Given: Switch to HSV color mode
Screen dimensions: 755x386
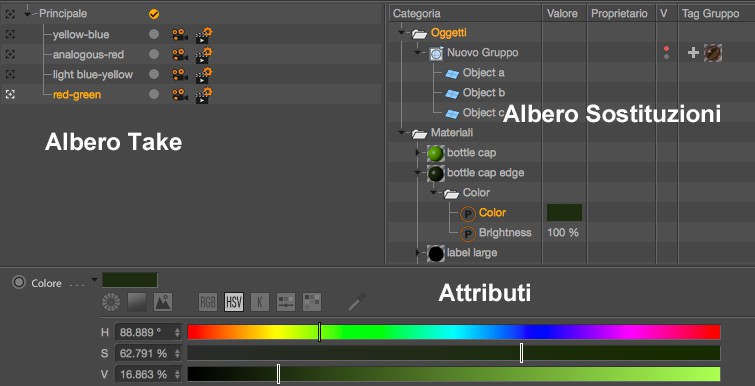Looking at the screenshot, I should (234, 302).
